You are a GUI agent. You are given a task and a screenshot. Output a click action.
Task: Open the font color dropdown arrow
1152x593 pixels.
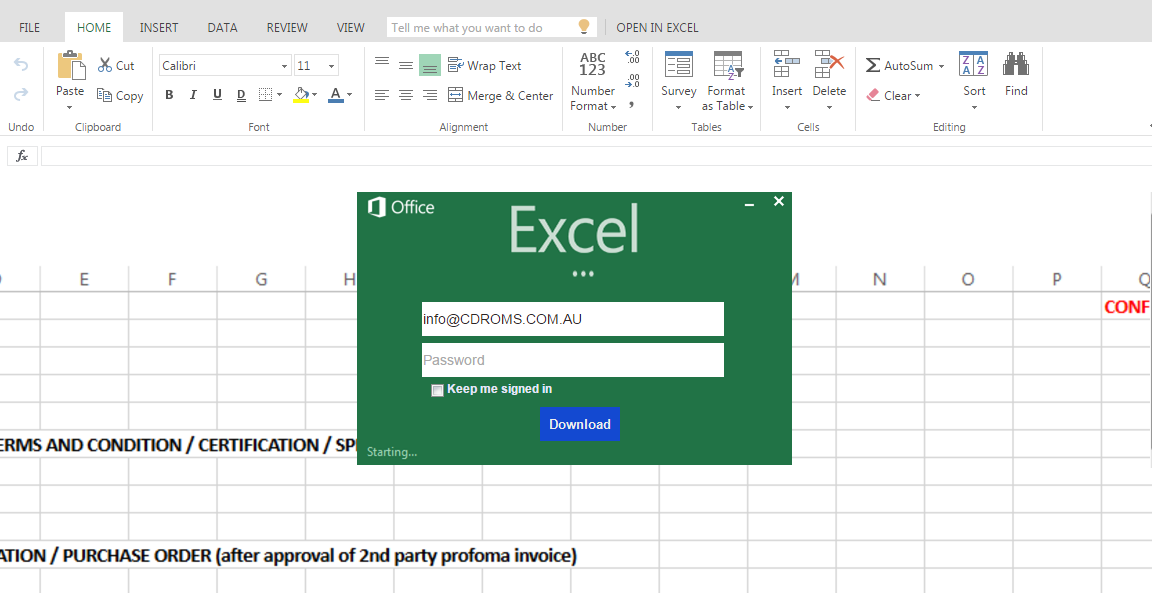coord(350,95)
